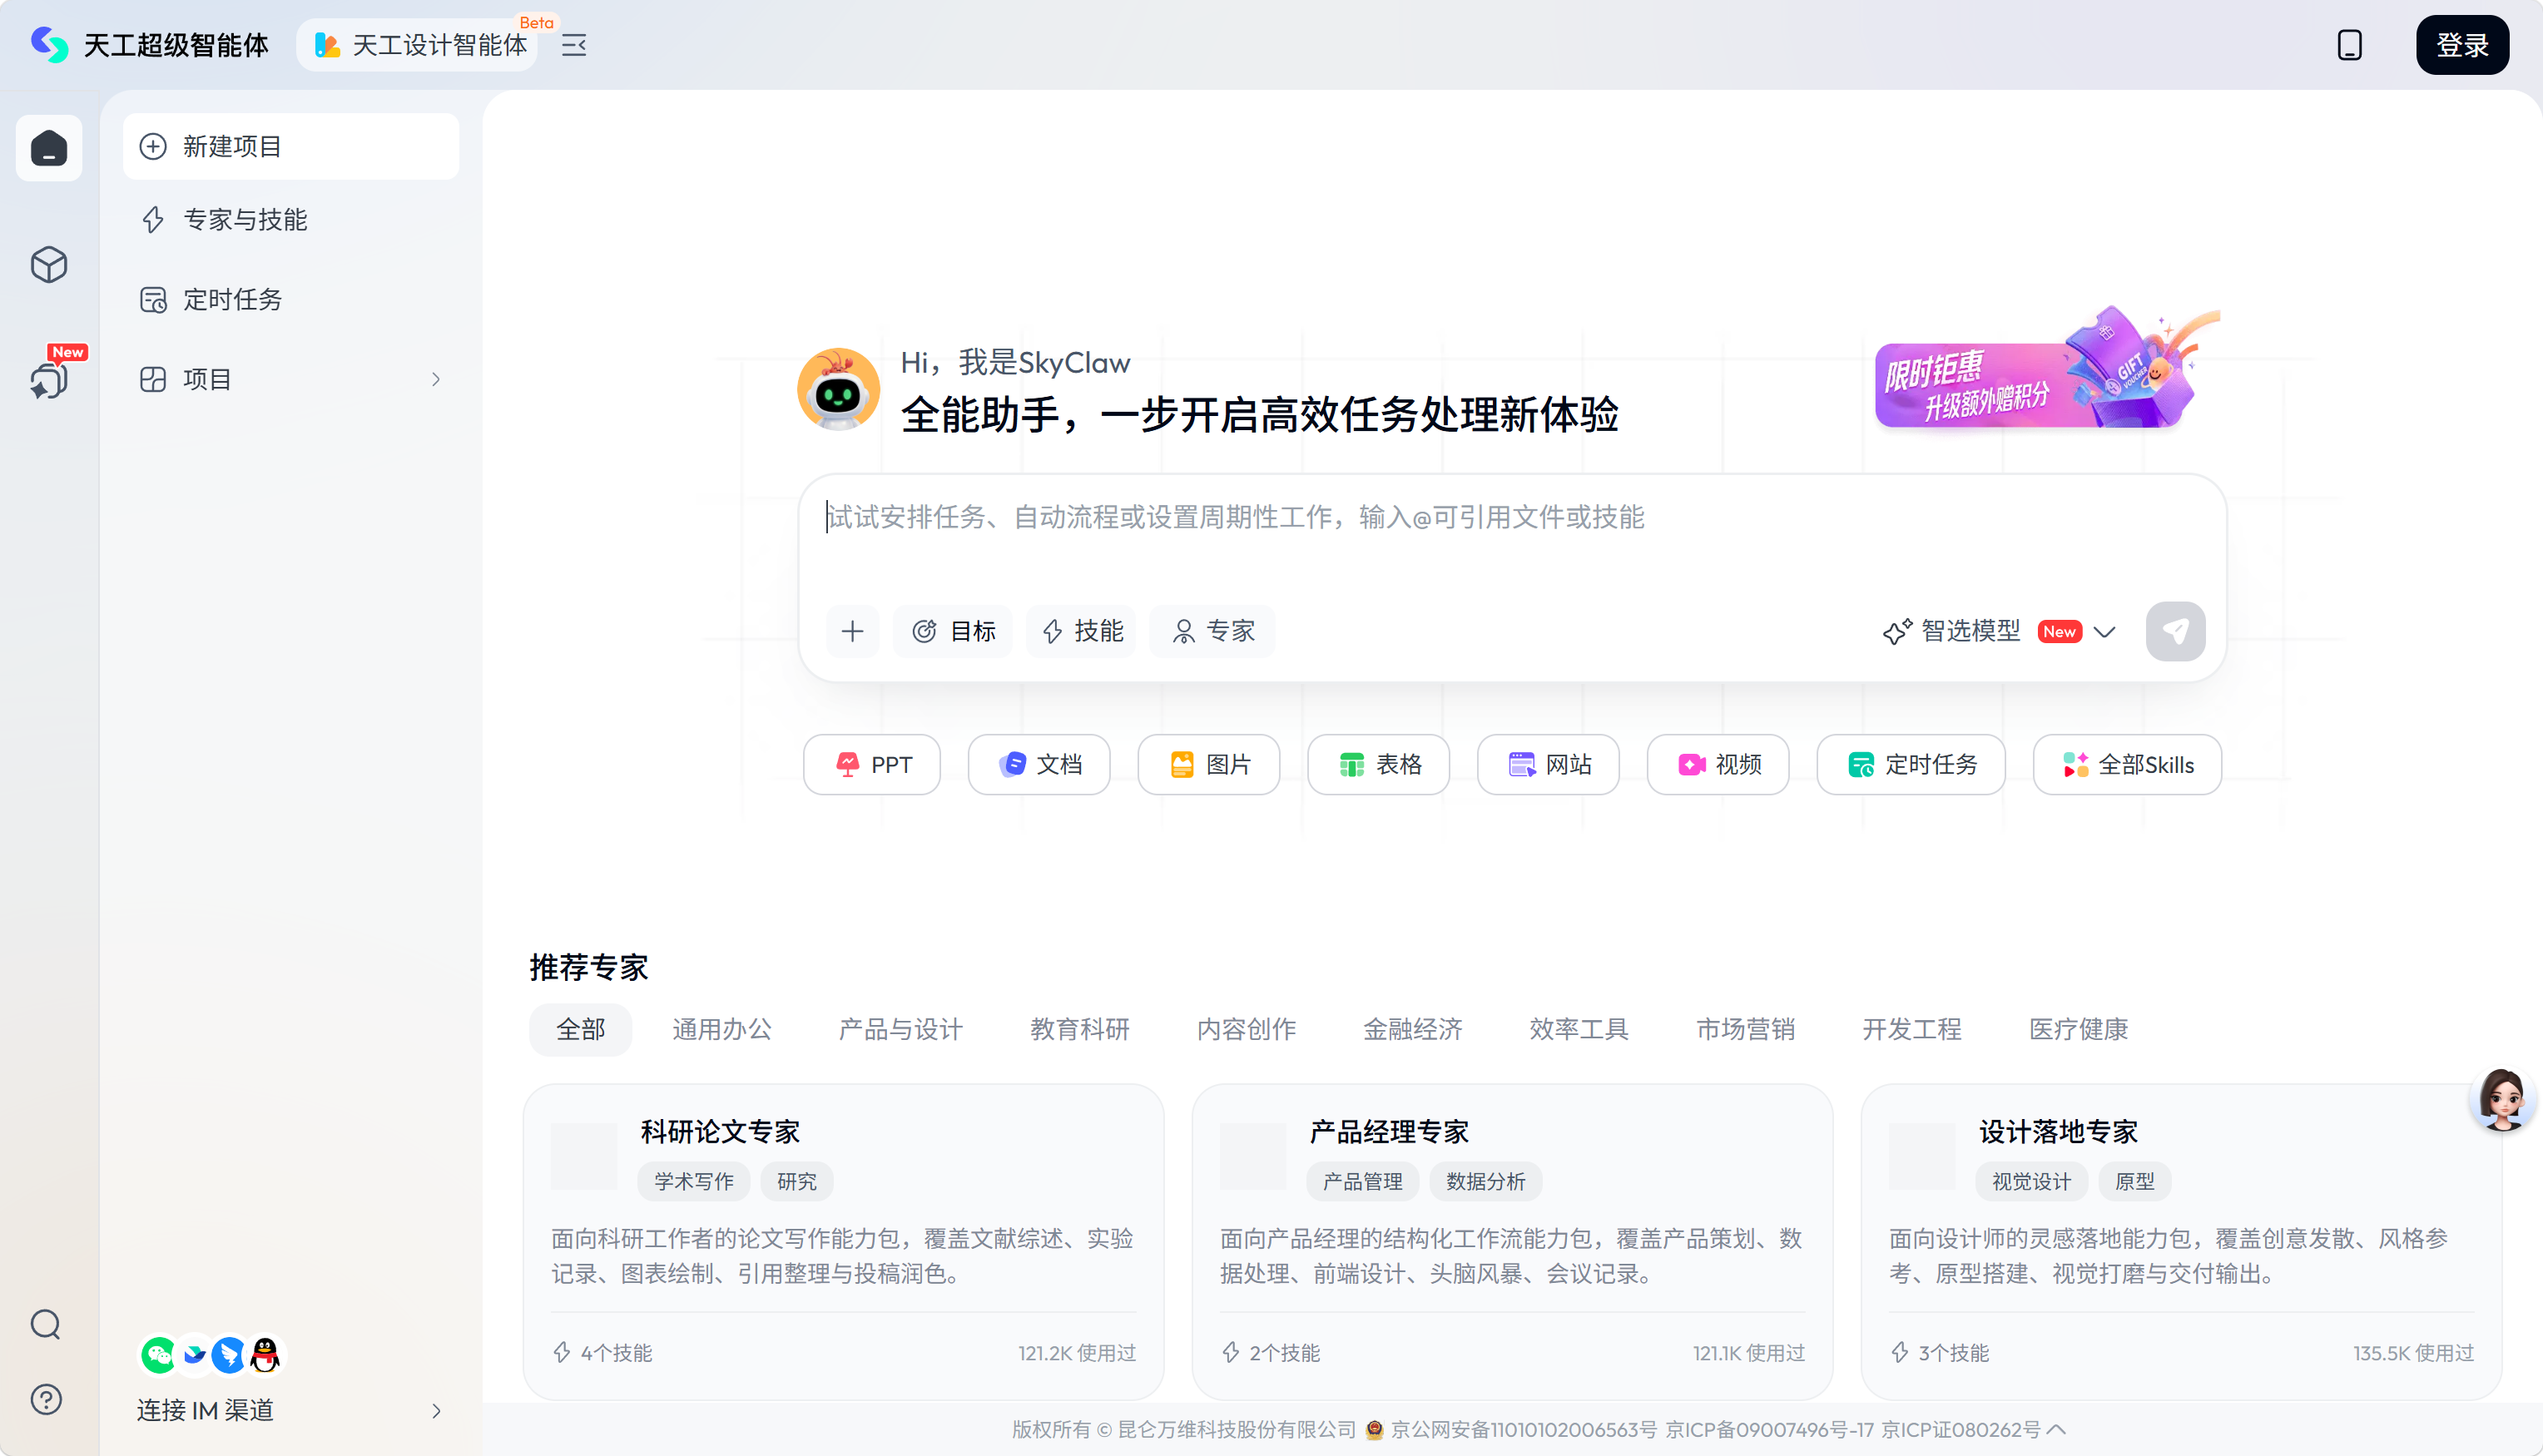Select 市场营销 category tab
This screenshot has height=1456, width=2543.
1746,1028
